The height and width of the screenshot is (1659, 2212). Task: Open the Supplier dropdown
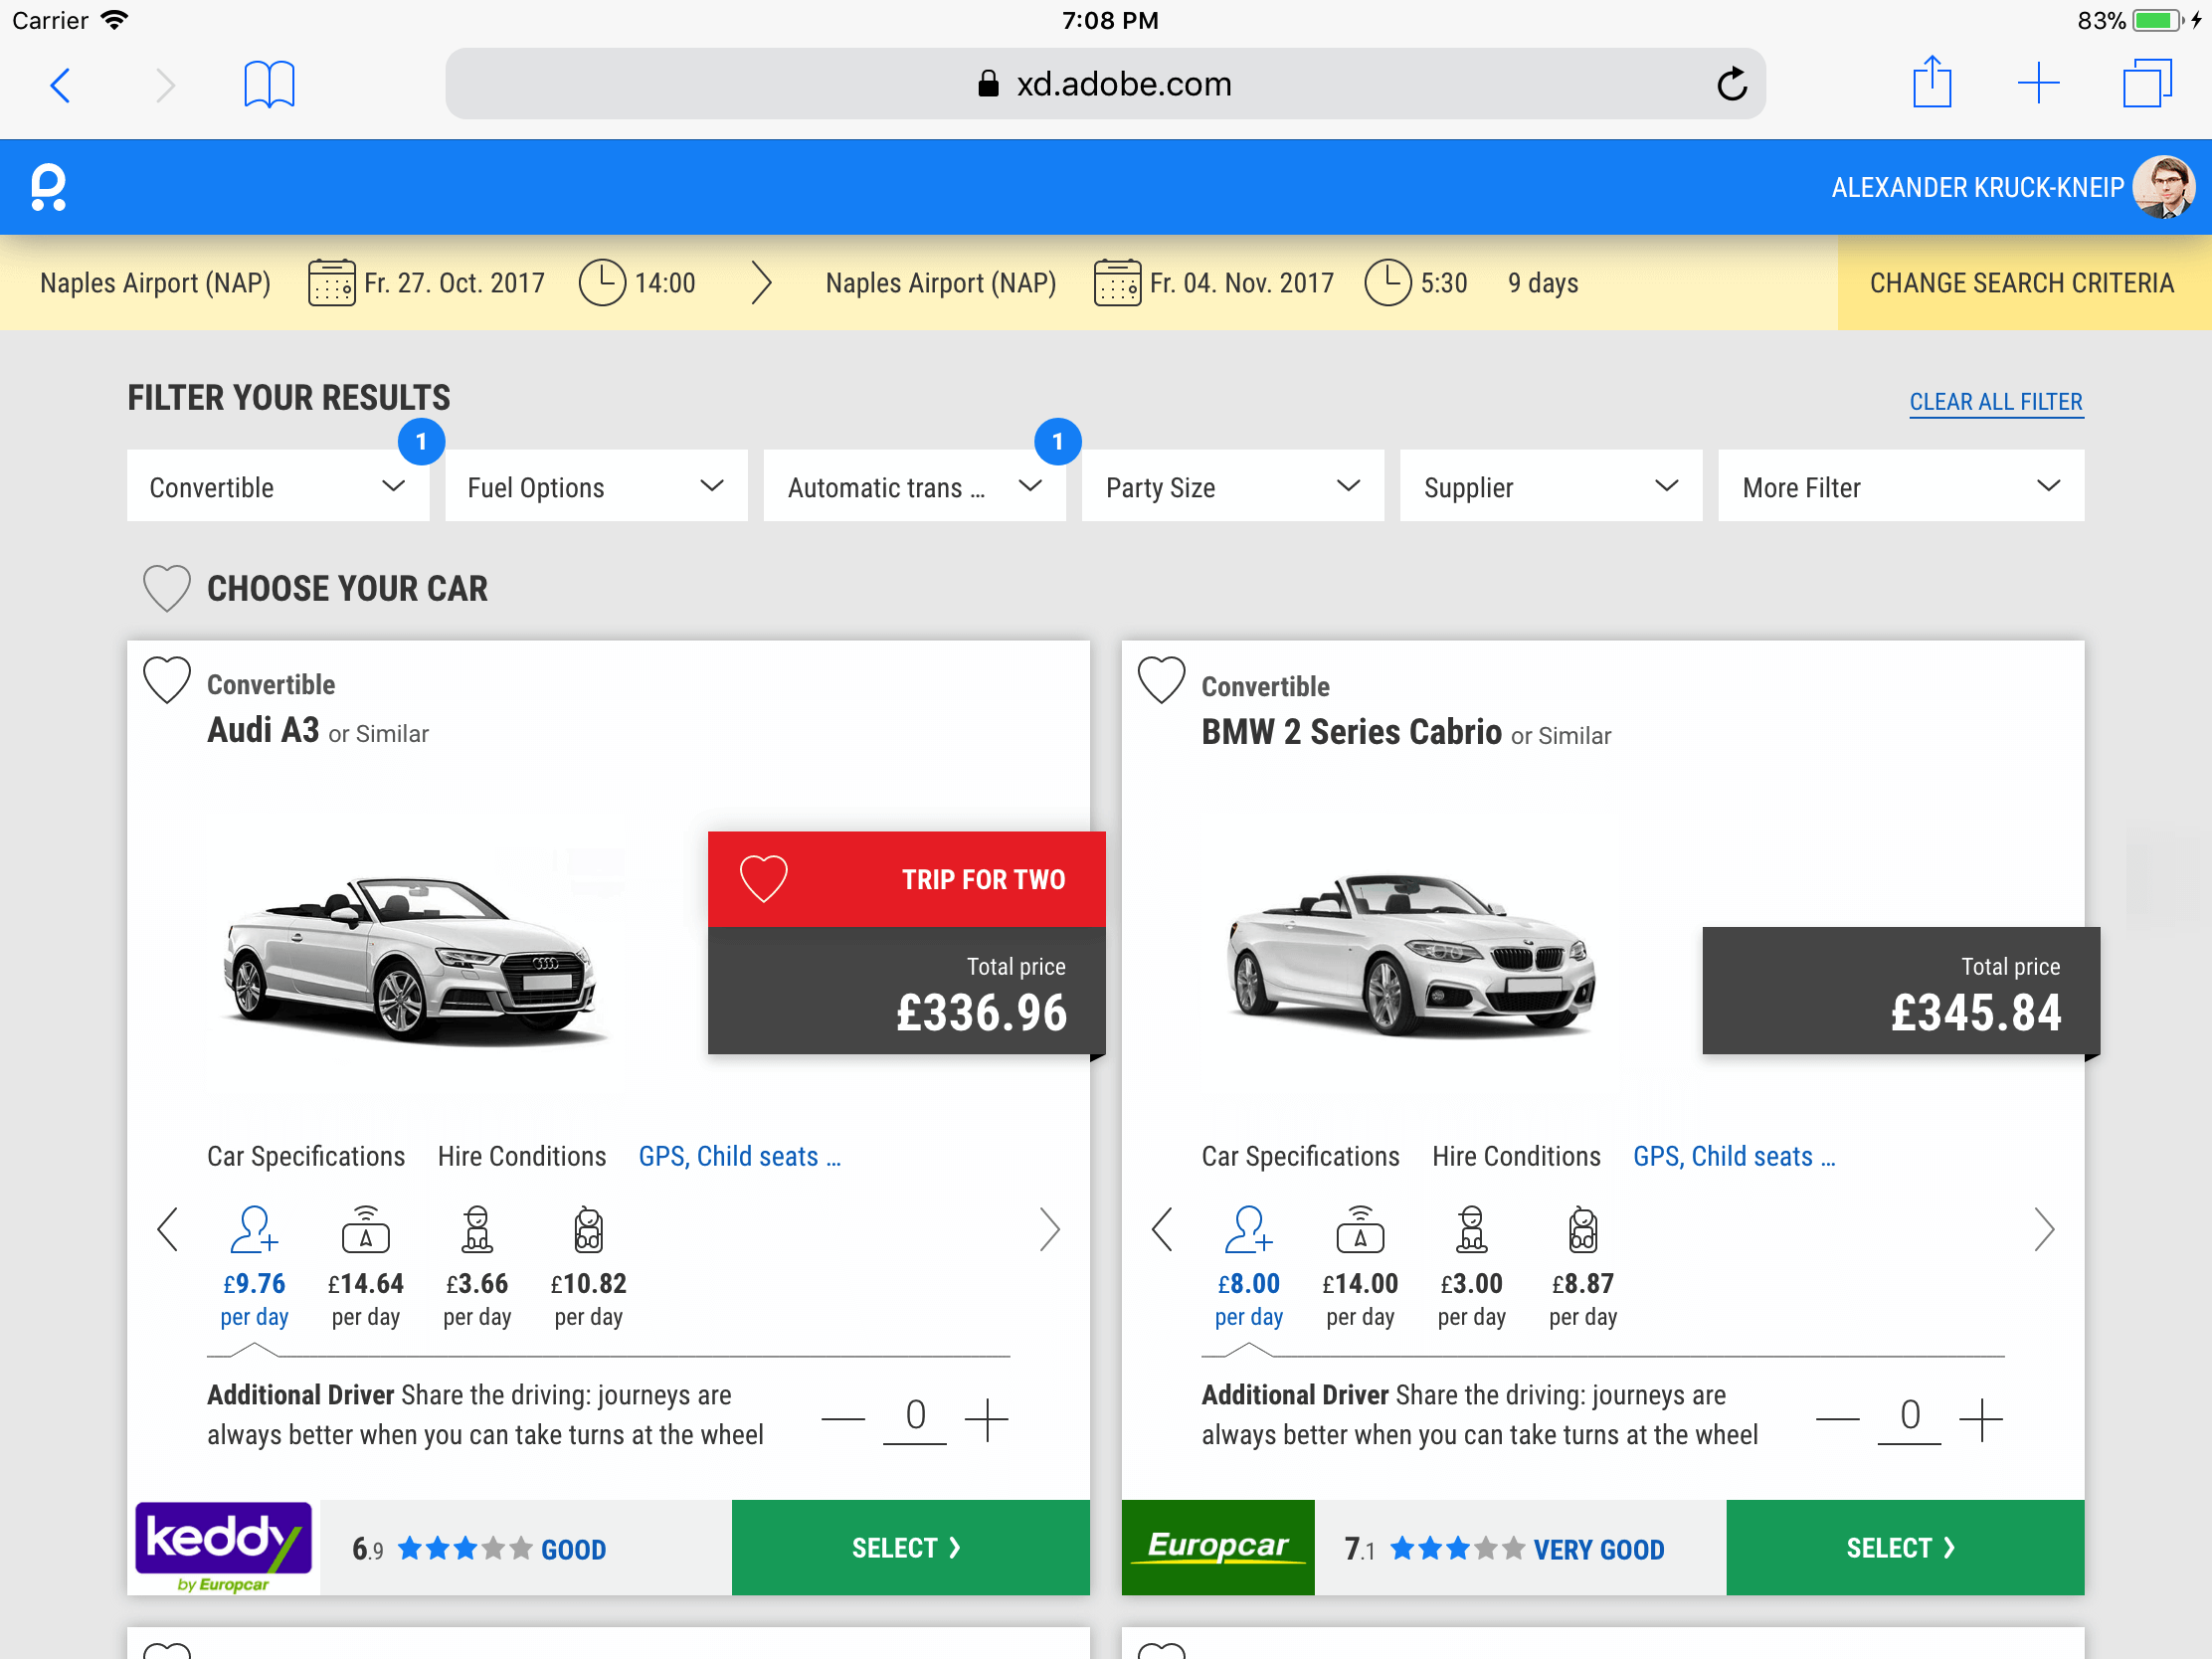pyautogui.click(x=1551, y=486)
